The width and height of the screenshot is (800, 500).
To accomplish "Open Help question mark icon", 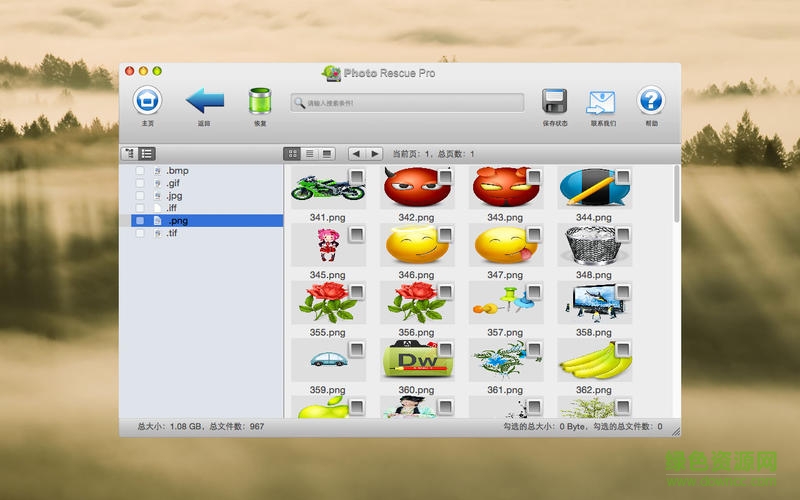I will coord(651,100).
